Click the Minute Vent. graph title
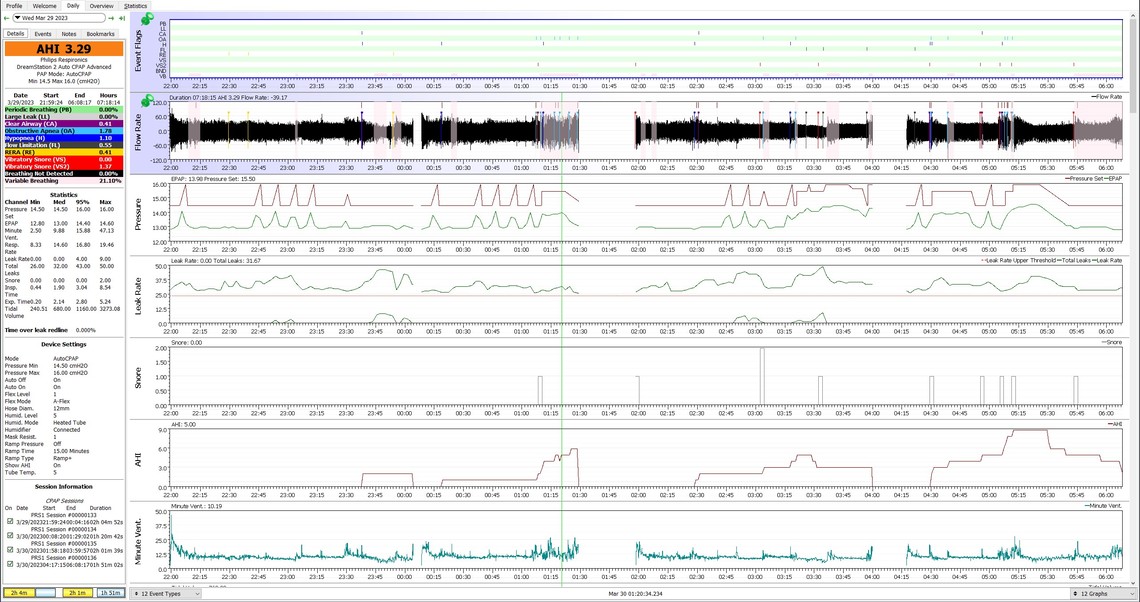Image resolution: width=1140 pixels, height=602 pixels. pyautogui.click(x=138, y=542)
